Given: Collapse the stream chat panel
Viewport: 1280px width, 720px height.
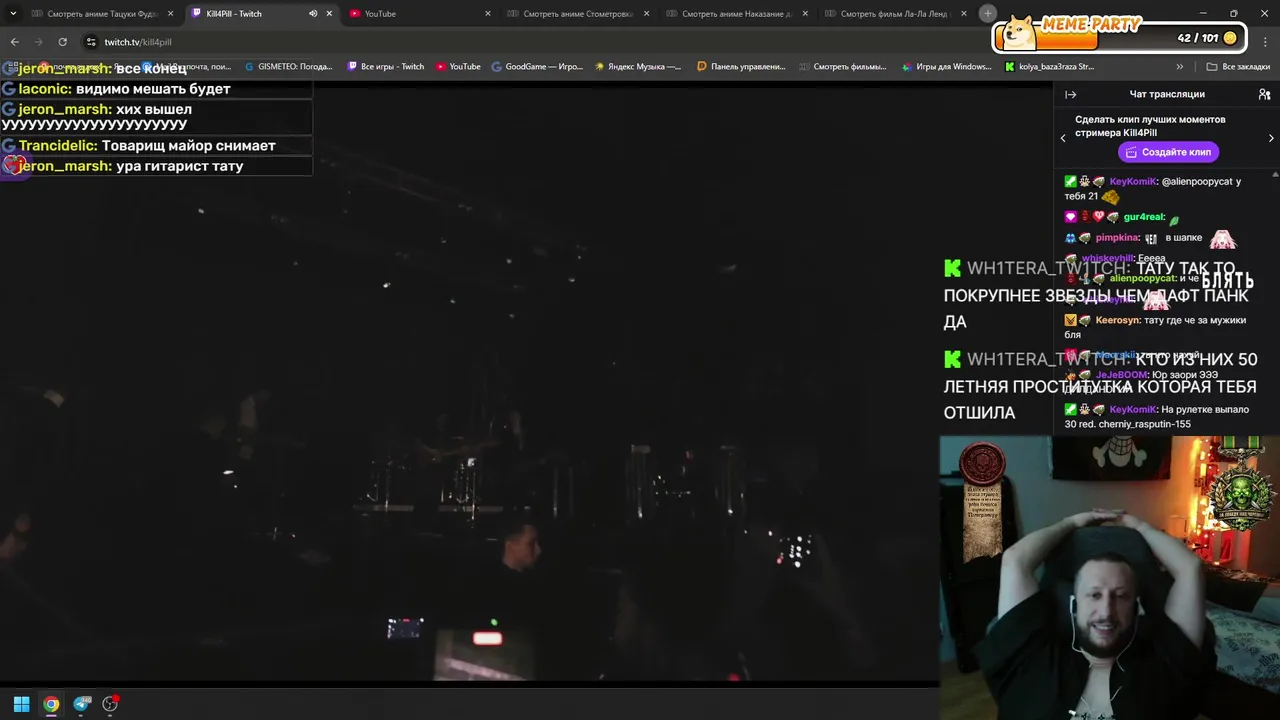Looking at the screenshot, I should coord(1070,94).
